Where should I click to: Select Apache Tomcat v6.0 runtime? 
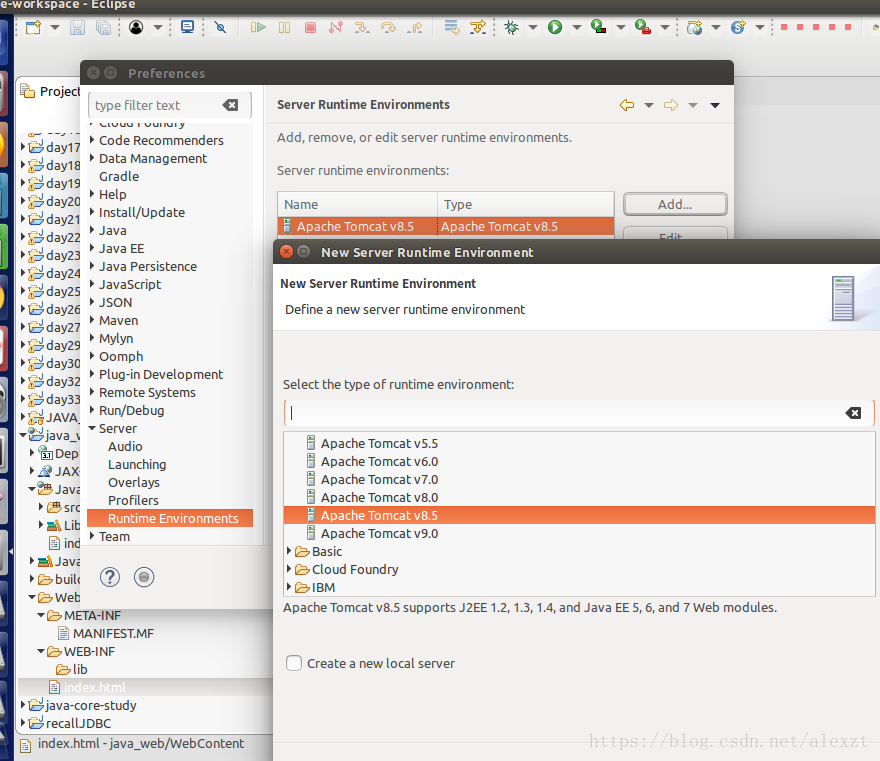pyautogui.click(x=379, y=461)
